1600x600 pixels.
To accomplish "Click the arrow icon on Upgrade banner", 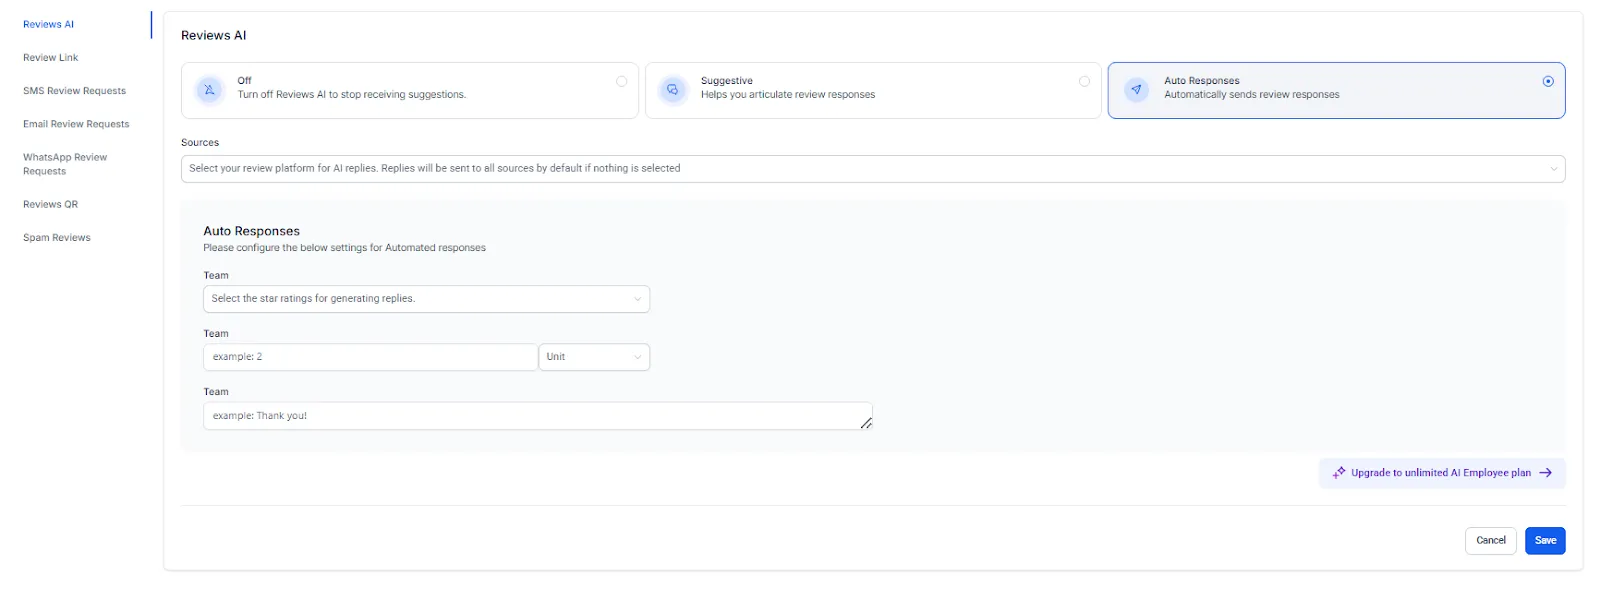I will [x=1545, y=473].
